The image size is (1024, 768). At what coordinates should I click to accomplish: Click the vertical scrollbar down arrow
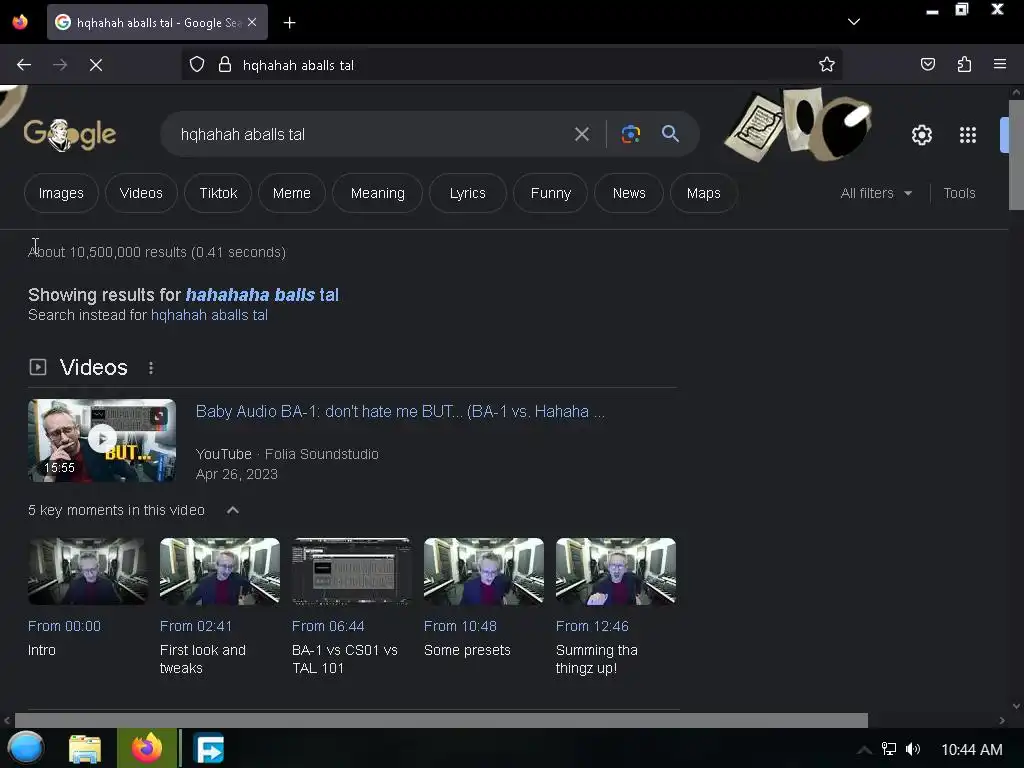(1016, 706)
